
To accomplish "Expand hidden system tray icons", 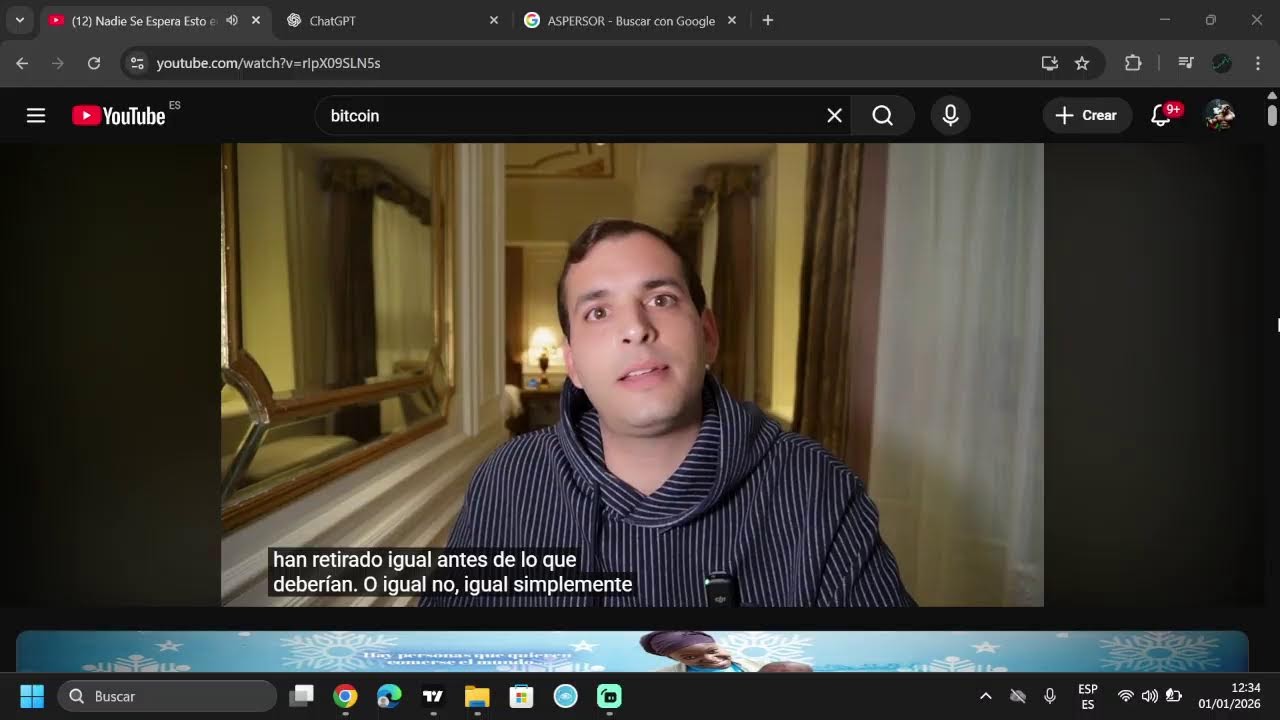I will click(985, 696).
